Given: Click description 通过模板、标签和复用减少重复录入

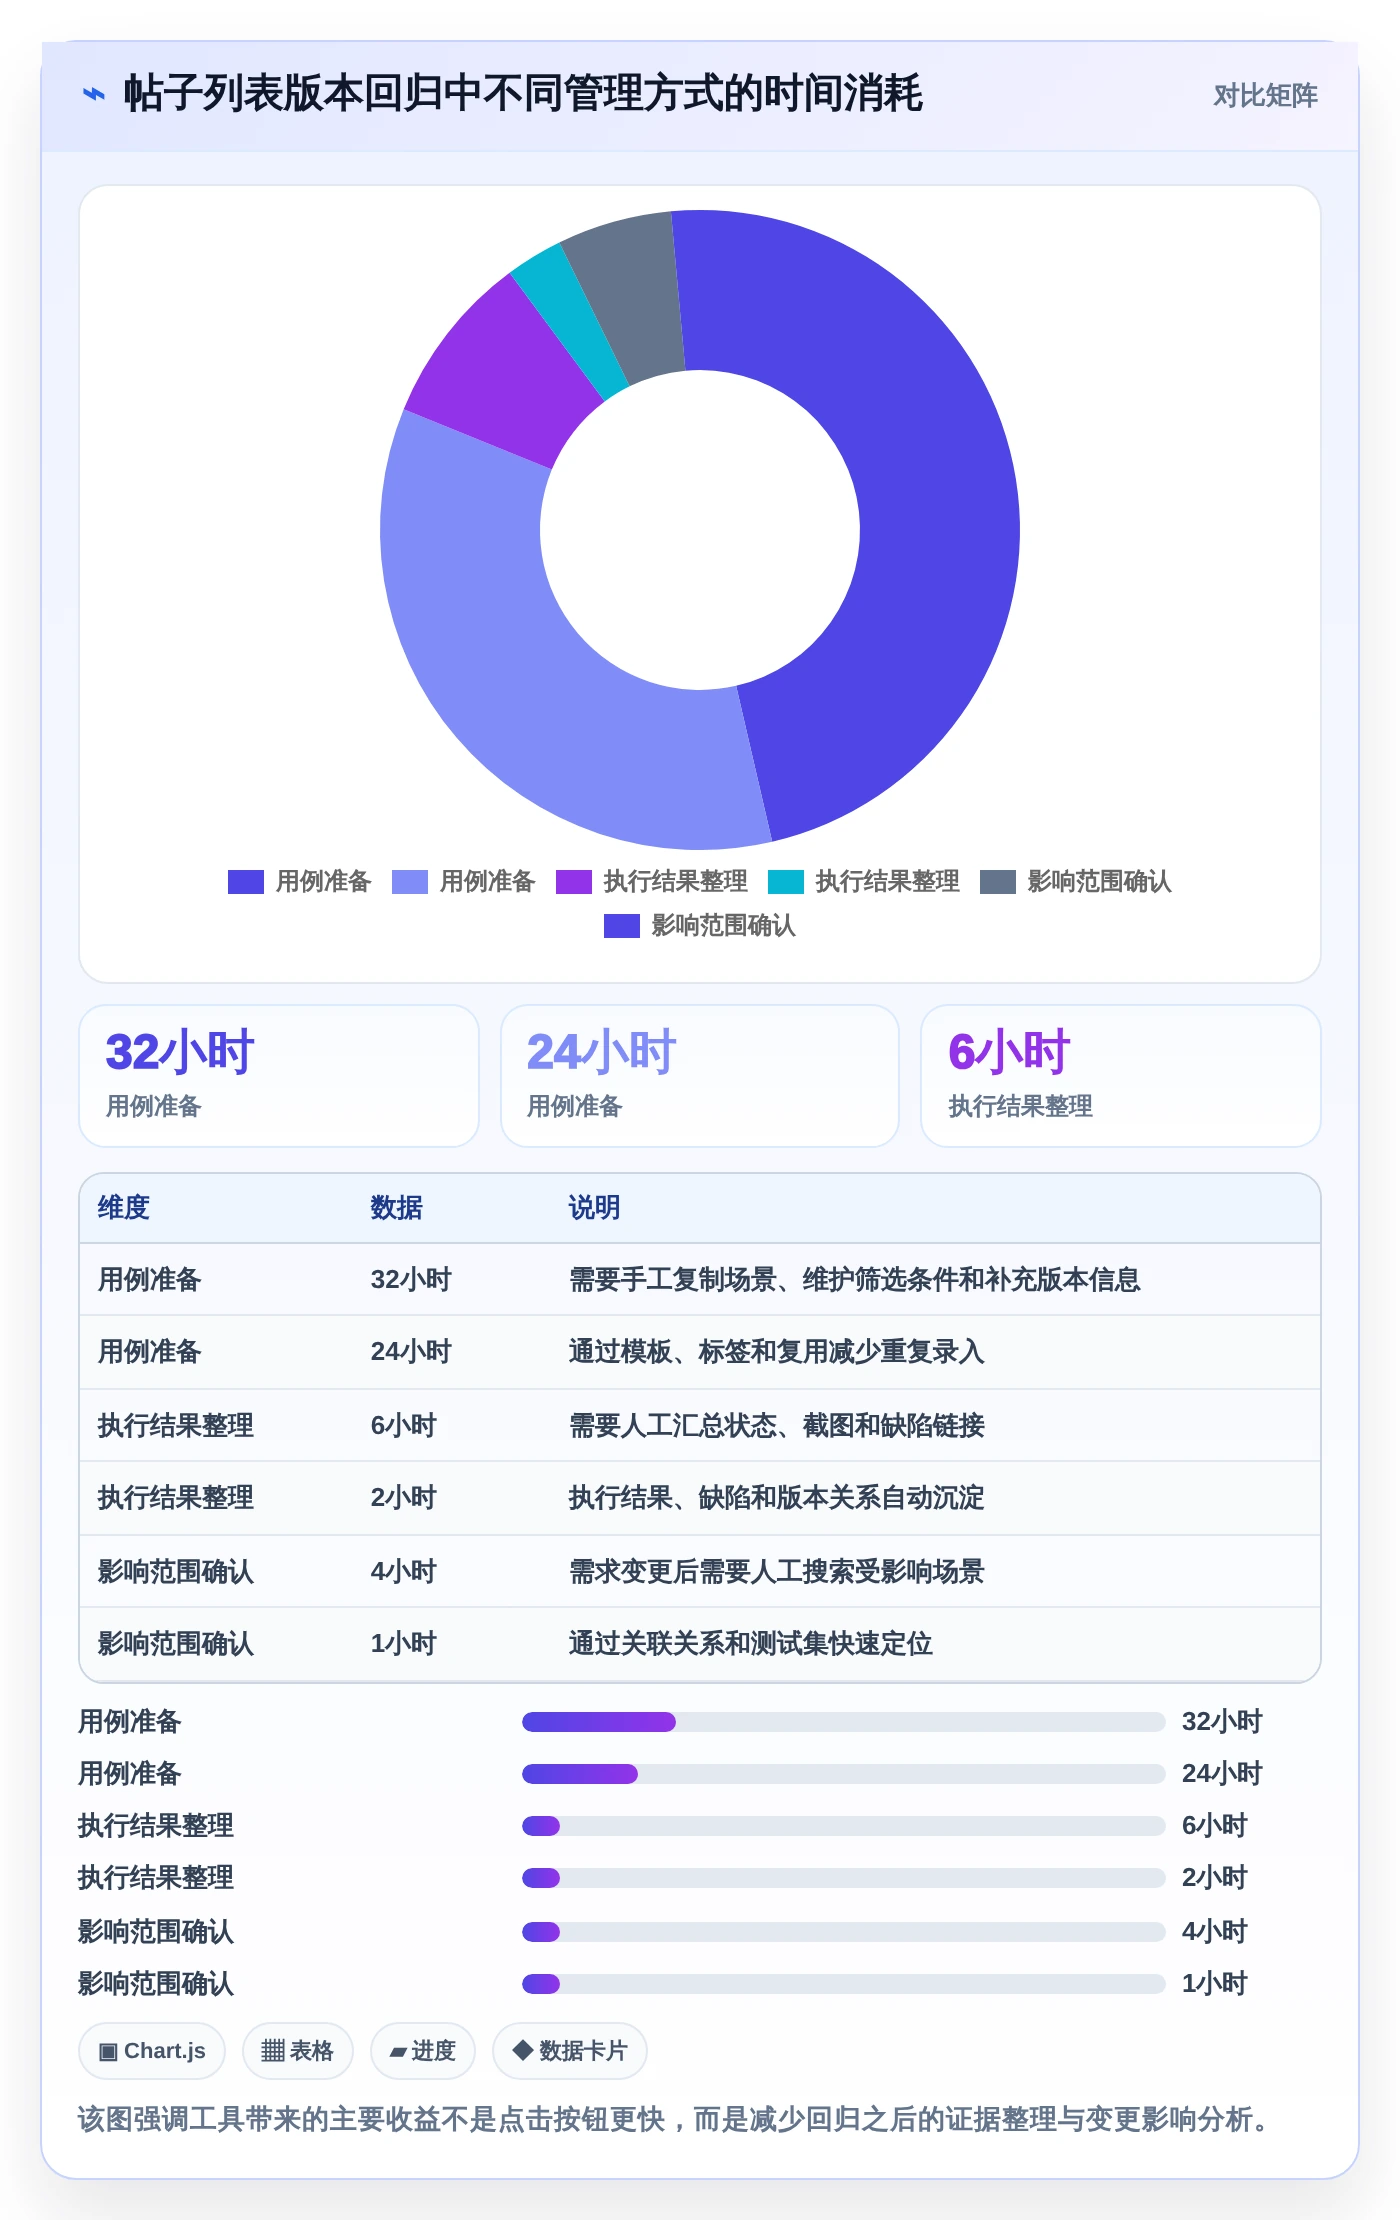Looking at the screenshot, I should click(x=777, y=1352).
